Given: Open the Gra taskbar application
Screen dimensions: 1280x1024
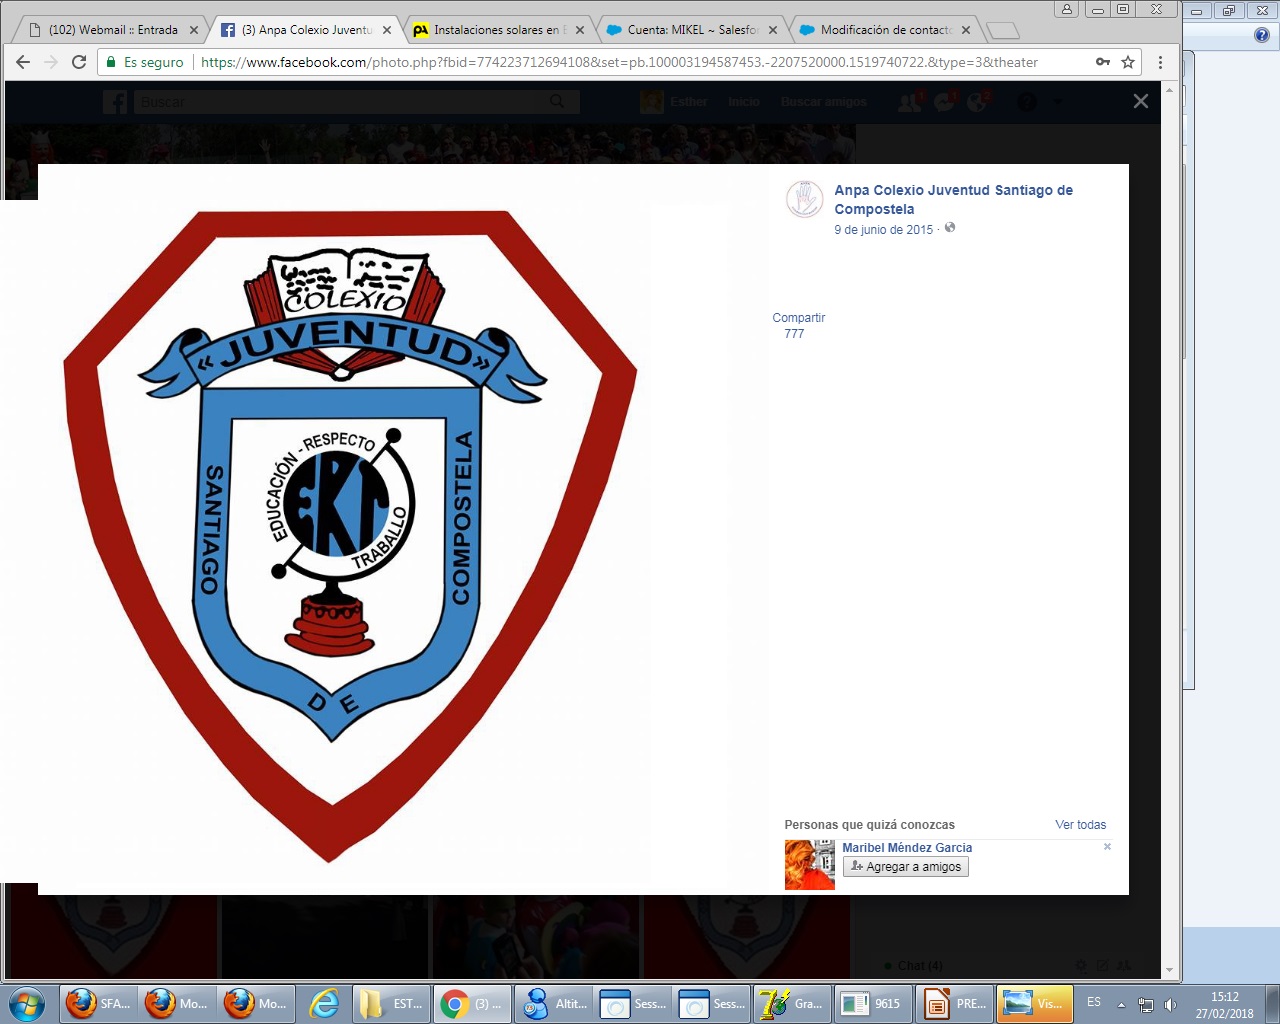Looking at the screenshot, I should [x=790, y=1004].
